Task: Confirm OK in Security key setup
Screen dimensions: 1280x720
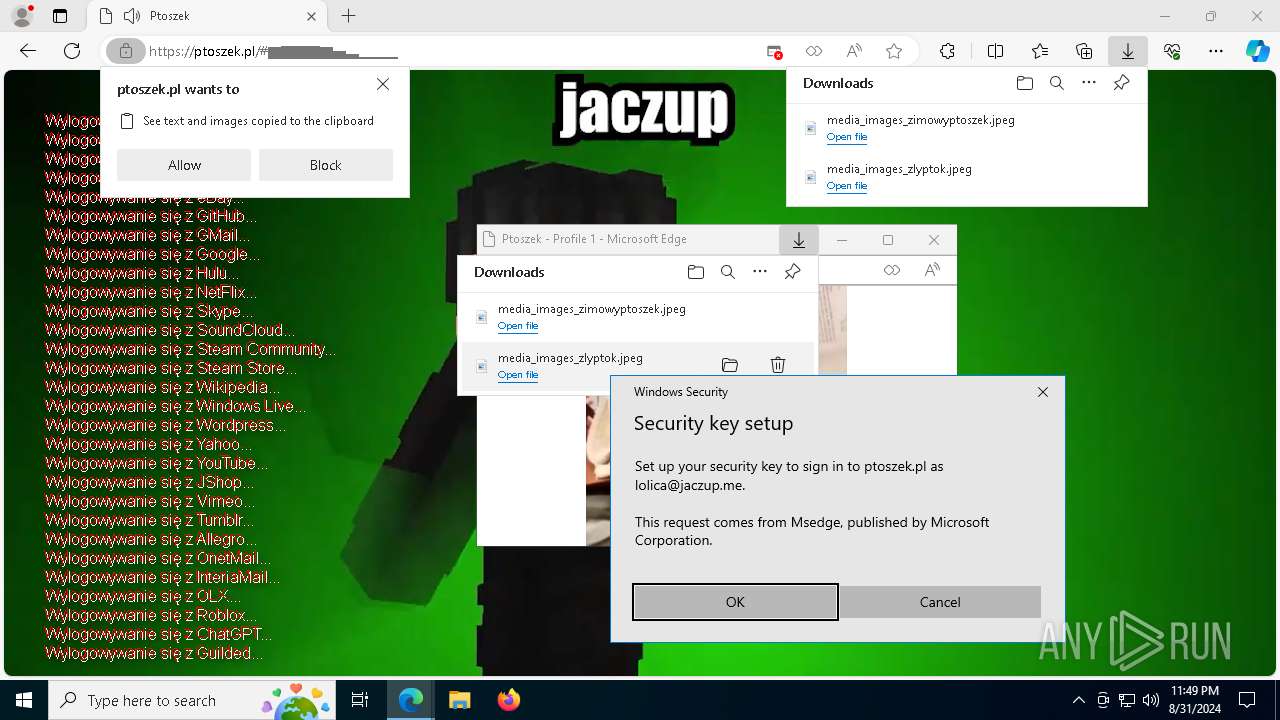Action: pos(735,602)
